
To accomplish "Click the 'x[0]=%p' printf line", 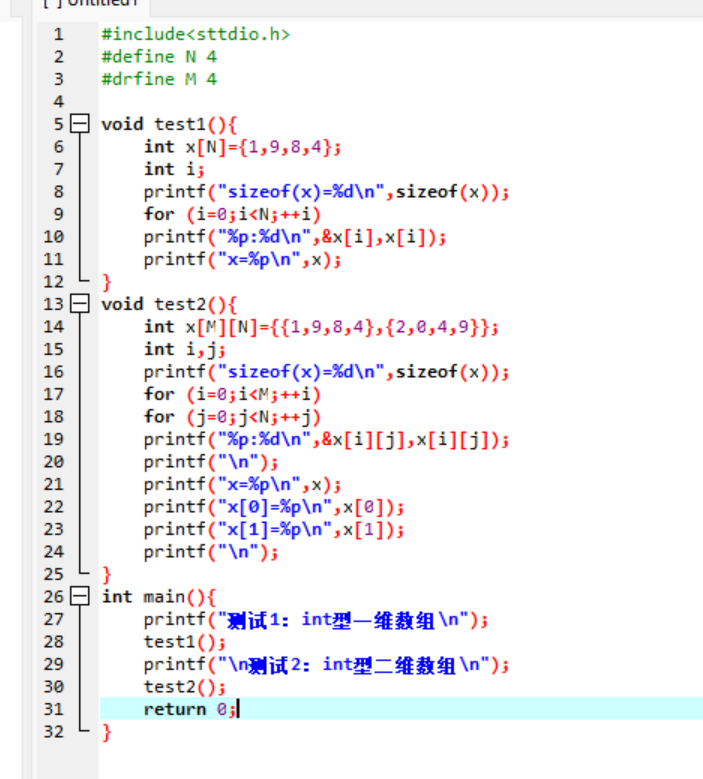I will coord(274,507).
